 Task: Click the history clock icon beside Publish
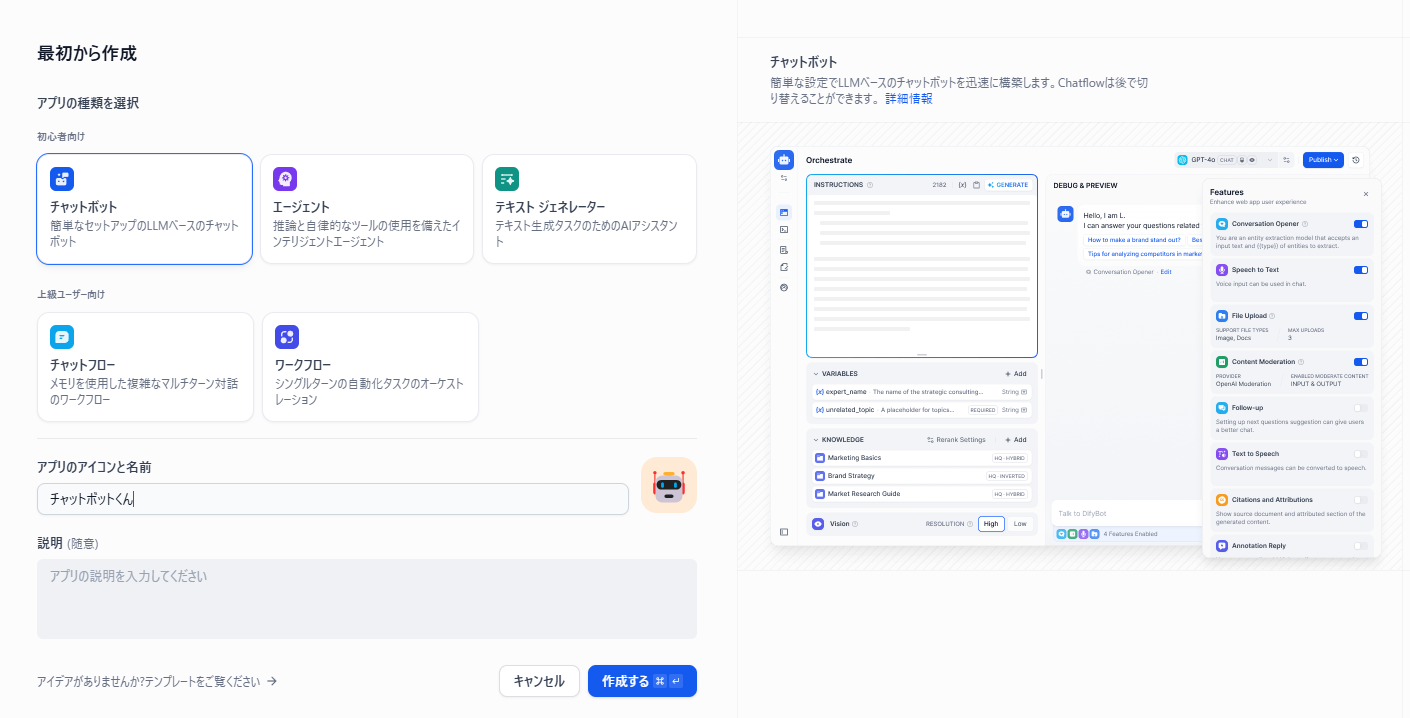1356,160
